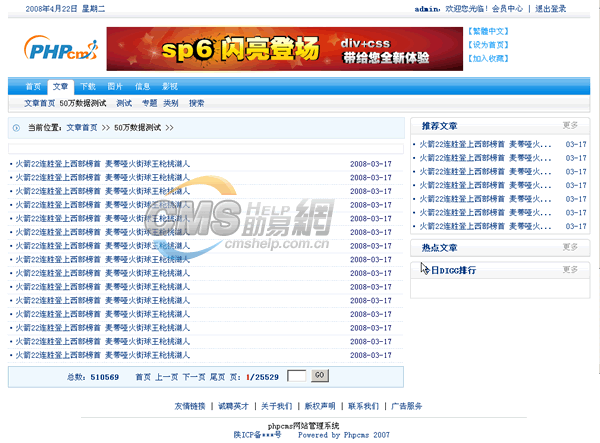Go to the 影视 navigation tab
Viewport: 600px width, 443px height.
pos(170,87)
